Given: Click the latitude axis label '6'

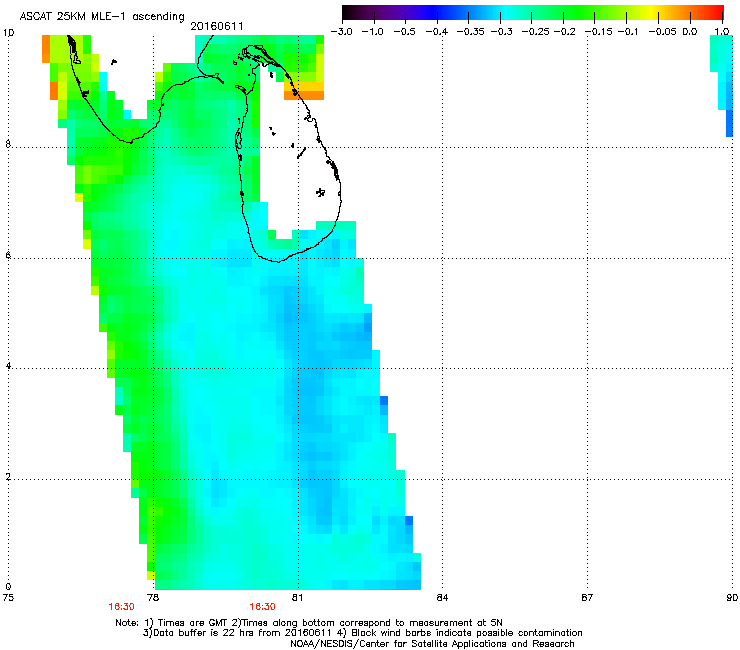Looking at the screenshot, I should click(x=8, y=255).
